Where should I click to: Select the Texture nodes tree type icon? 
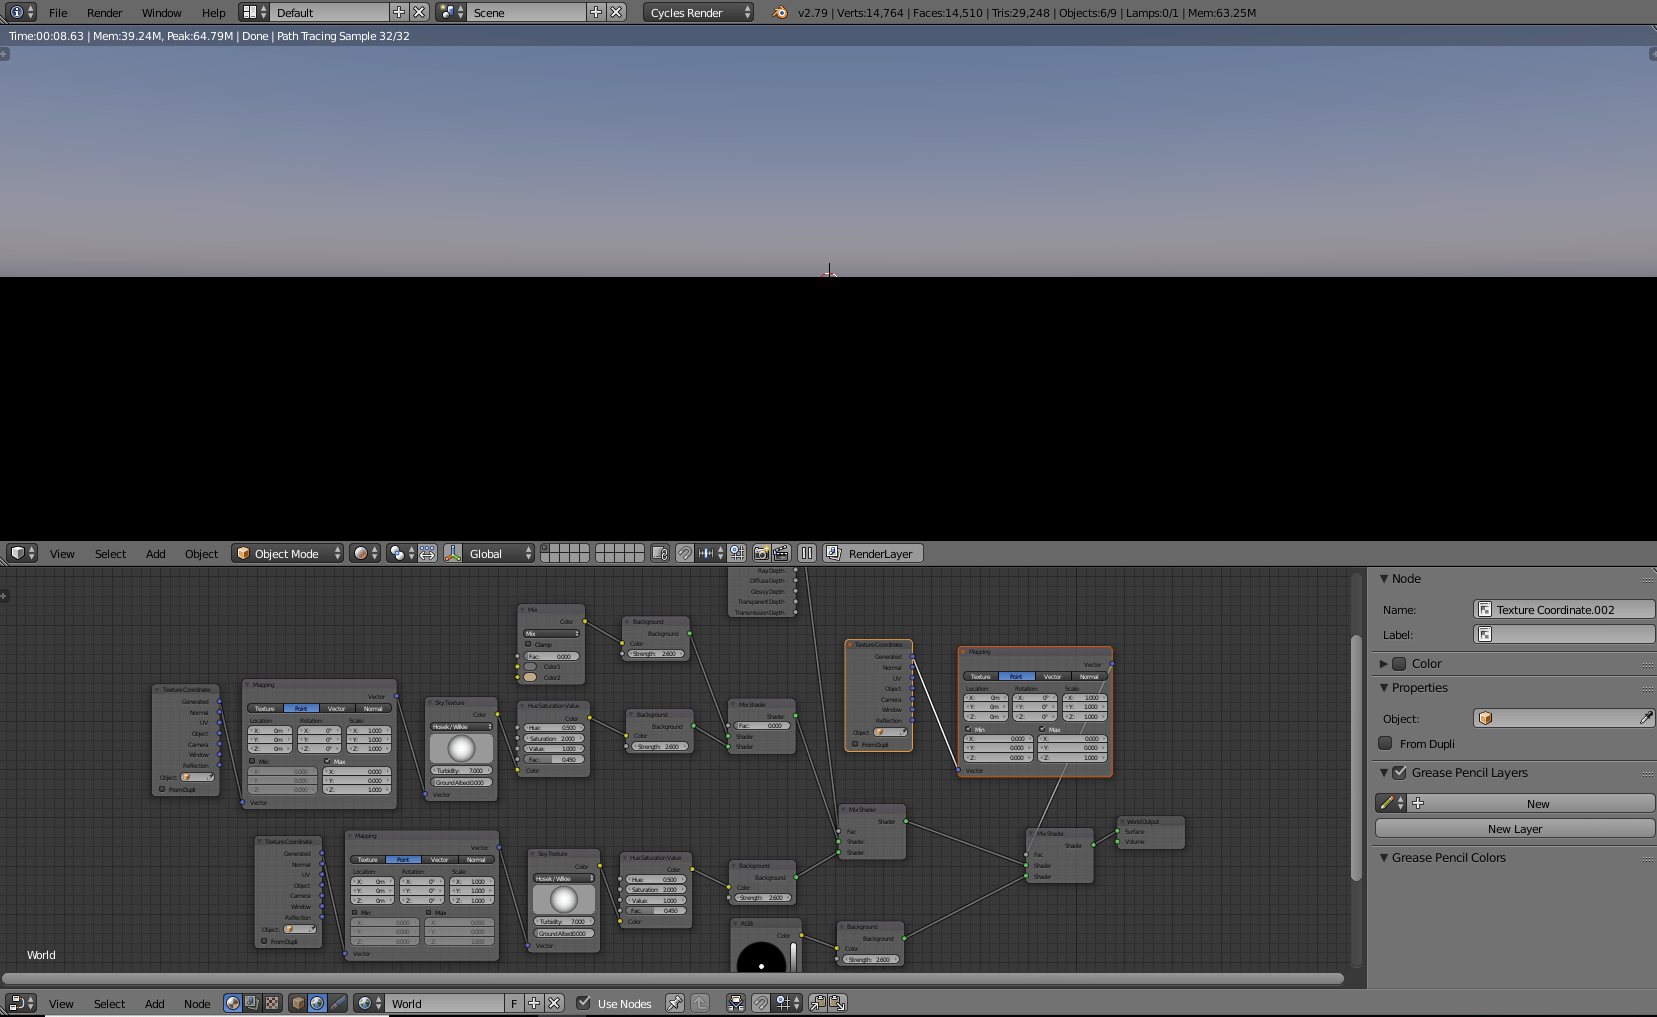272,1003
